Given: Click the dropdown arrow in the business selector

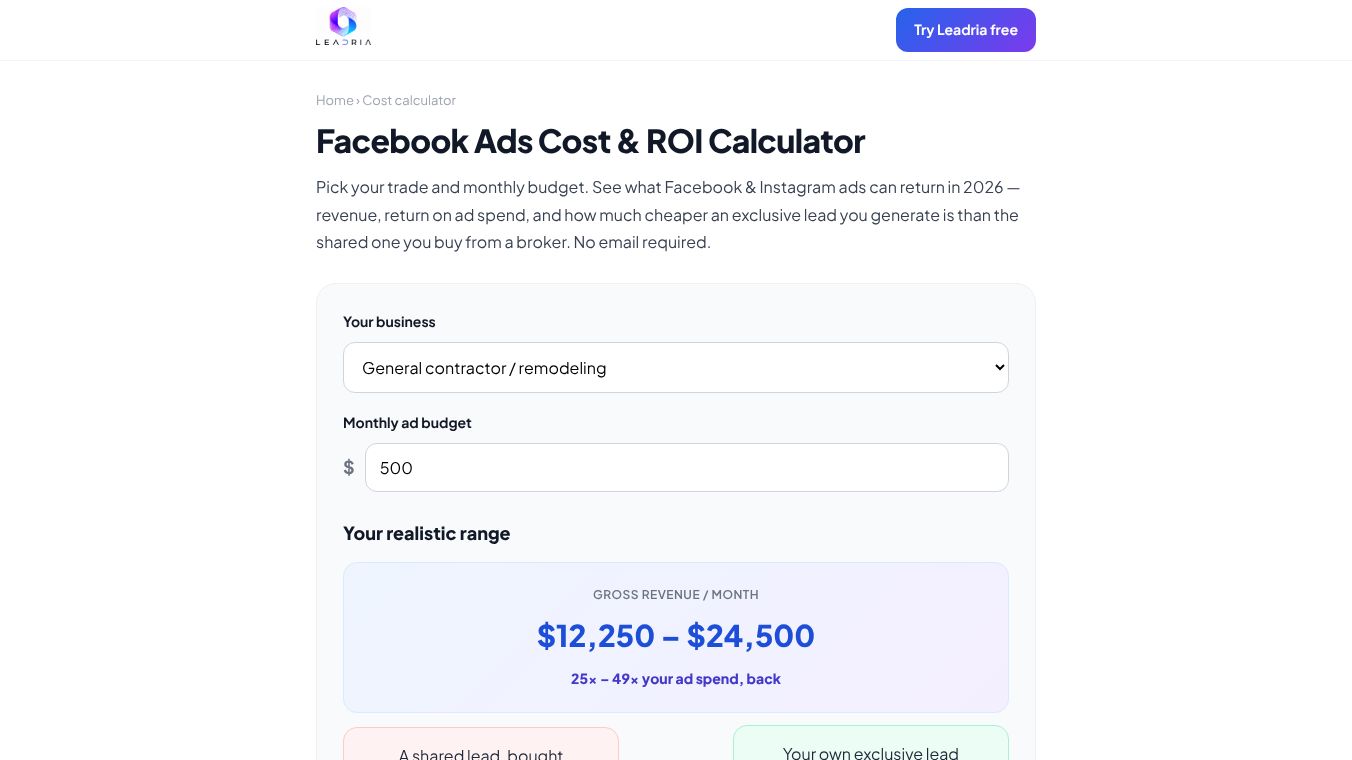Looking at the screenshot, I should [999, 367].
